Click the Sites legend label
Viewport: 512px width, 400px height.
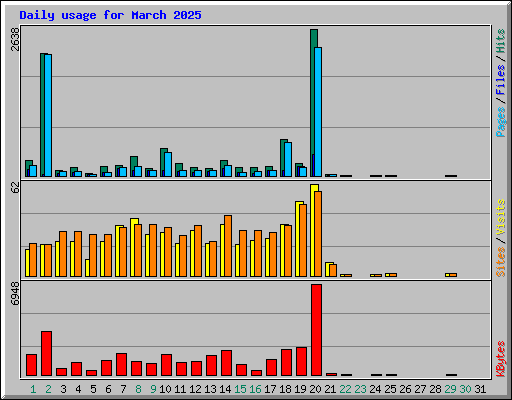[x=501, y=262]
